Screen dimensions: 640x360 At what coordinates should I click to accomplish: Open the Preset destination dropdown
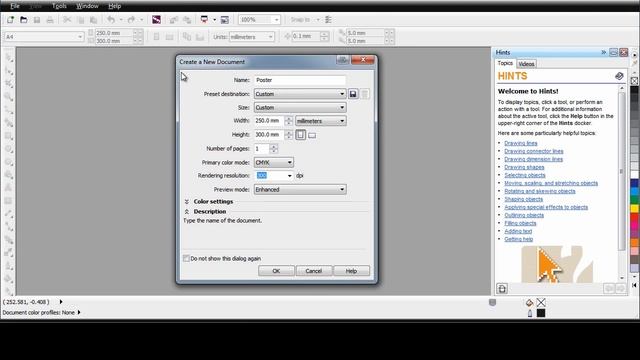coord(300,94)
